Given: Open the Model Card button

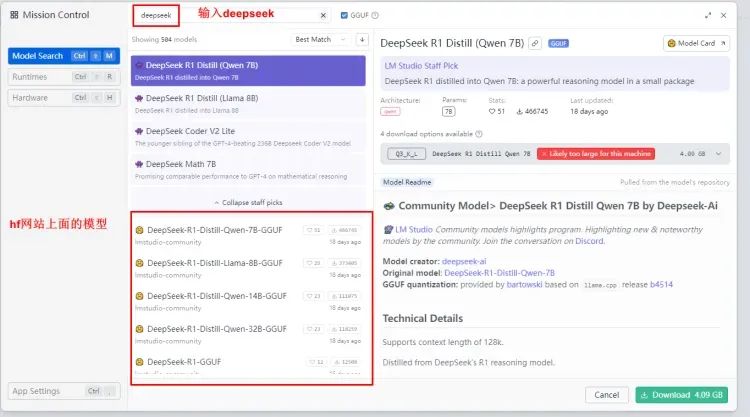Looking at the screenshot, I should click(x=696, y=43).
